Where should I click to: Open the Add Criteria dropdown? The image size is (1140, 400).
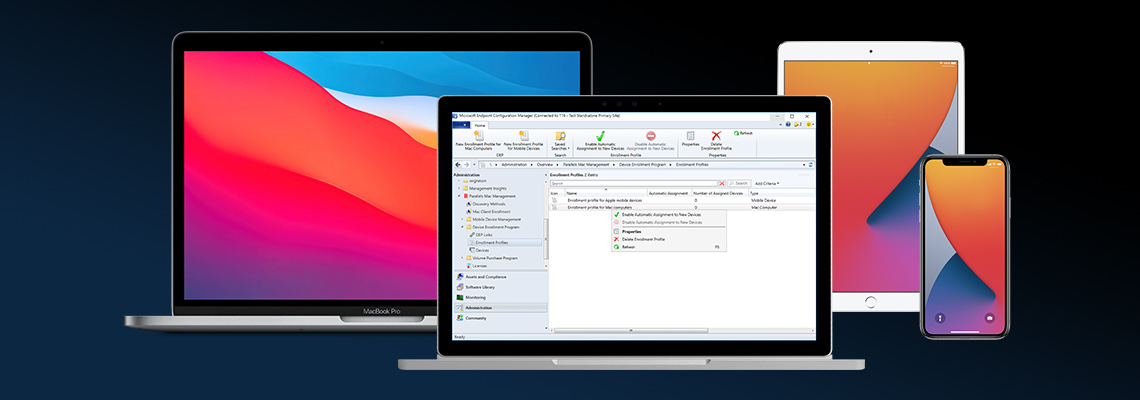point(767,183)
